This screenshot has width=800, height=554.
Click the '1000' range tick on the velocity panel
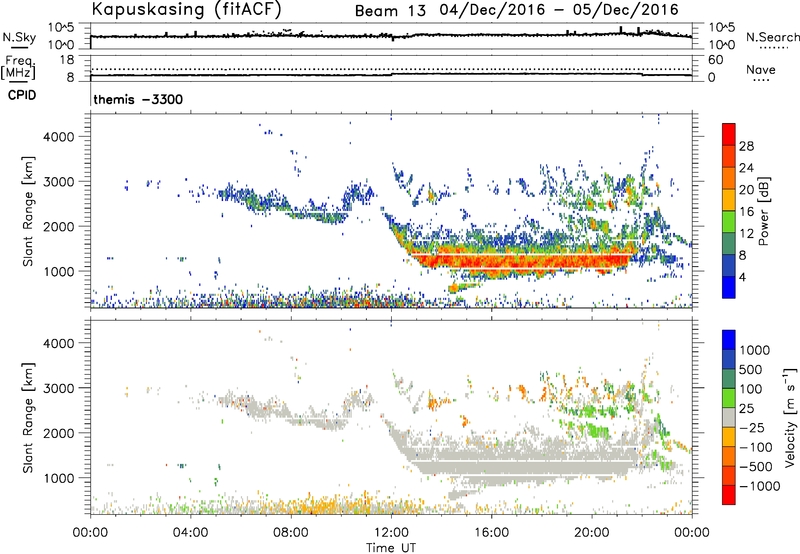58,478
